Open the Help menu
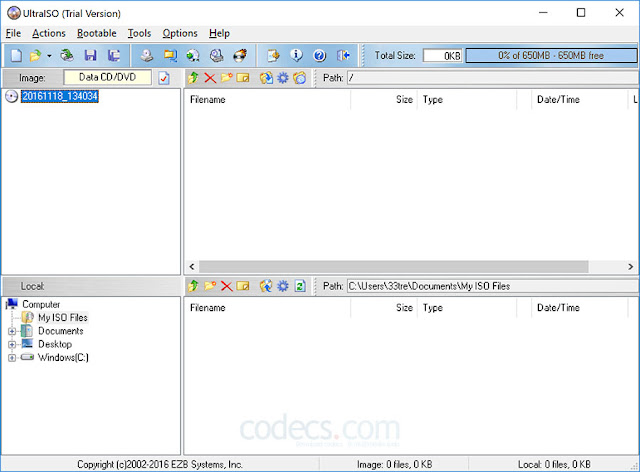This screenshot has height=472, width=640. click(x=219, y=33)
